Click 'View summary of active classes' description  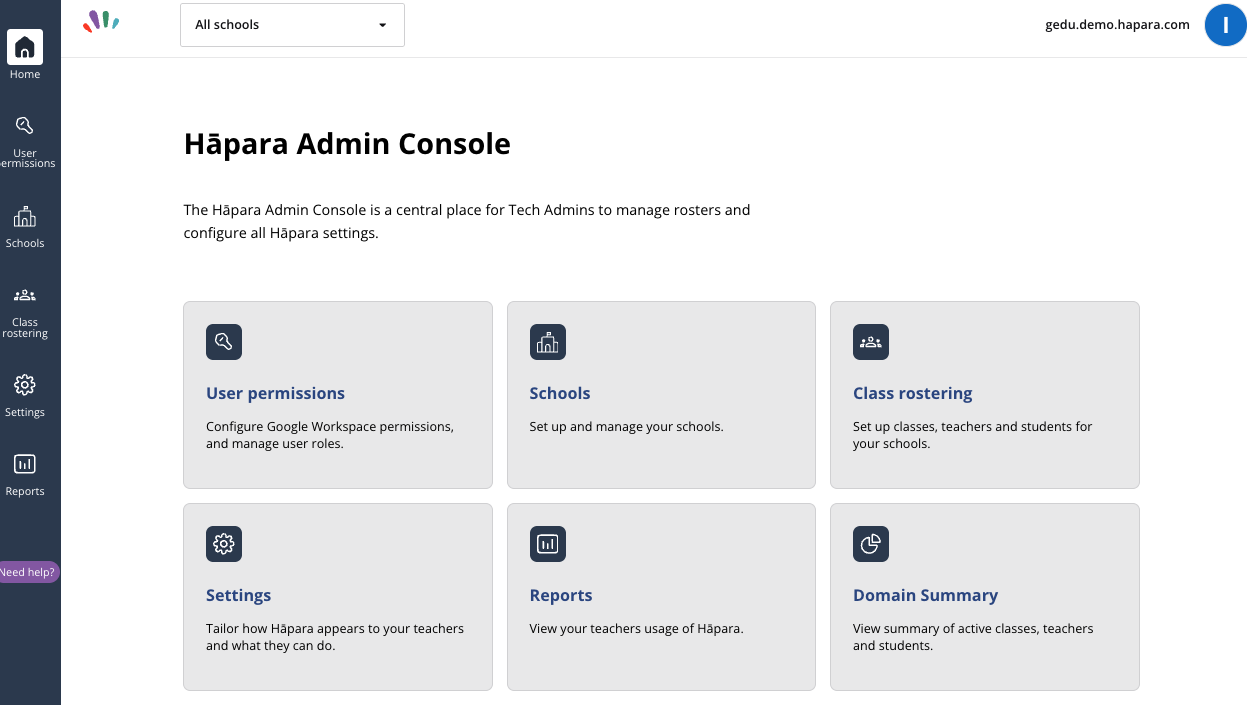pyautogui.click(x=973, y=637)
